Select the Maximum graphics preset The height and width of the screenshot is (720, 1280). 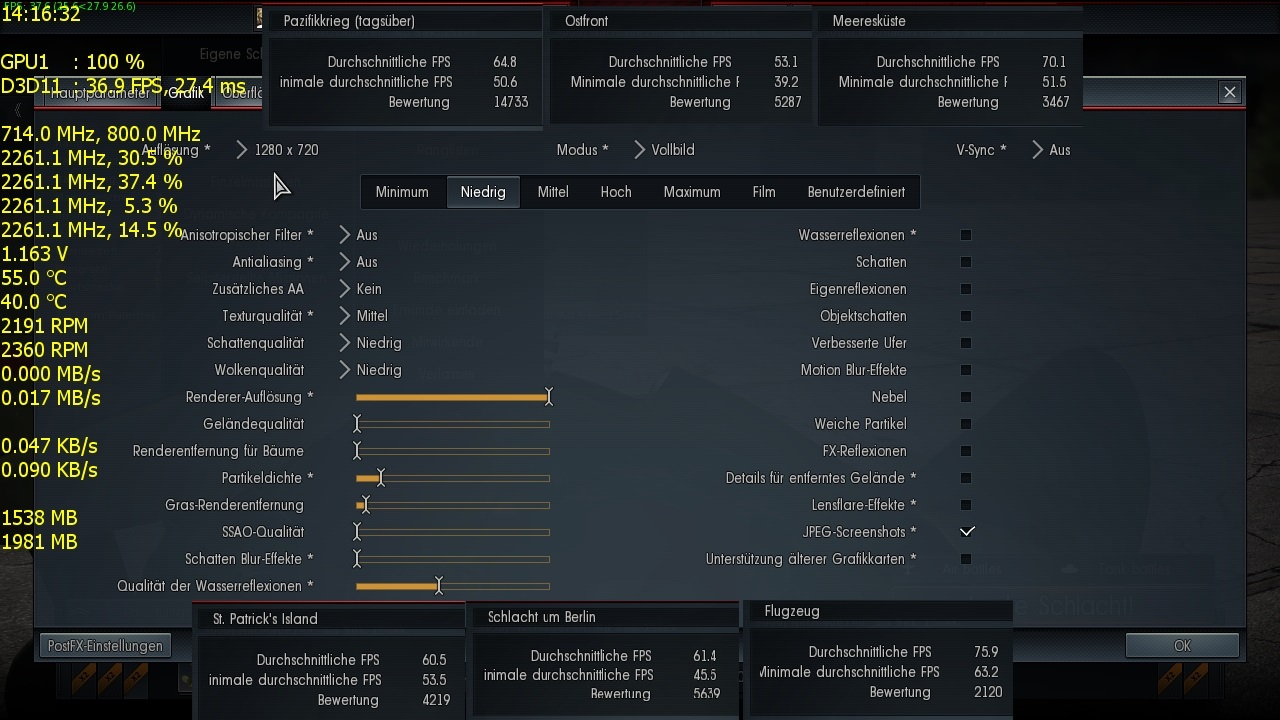click(x=692, y=192)
